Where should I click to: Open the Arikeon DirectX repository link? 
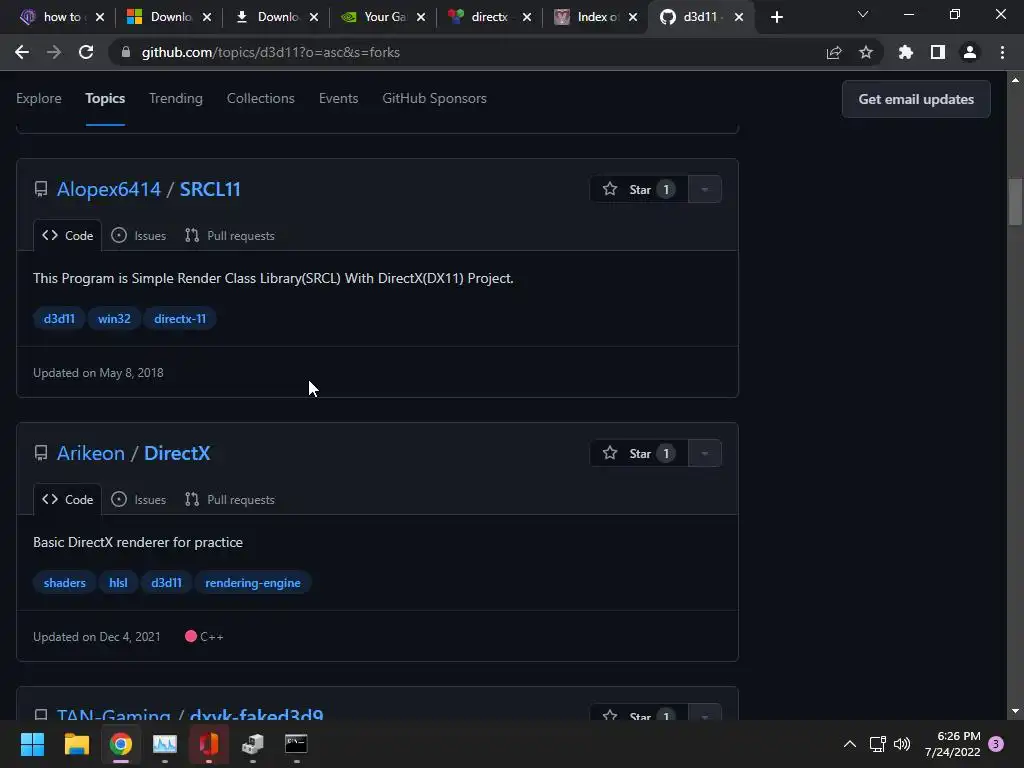coord(177,453)
